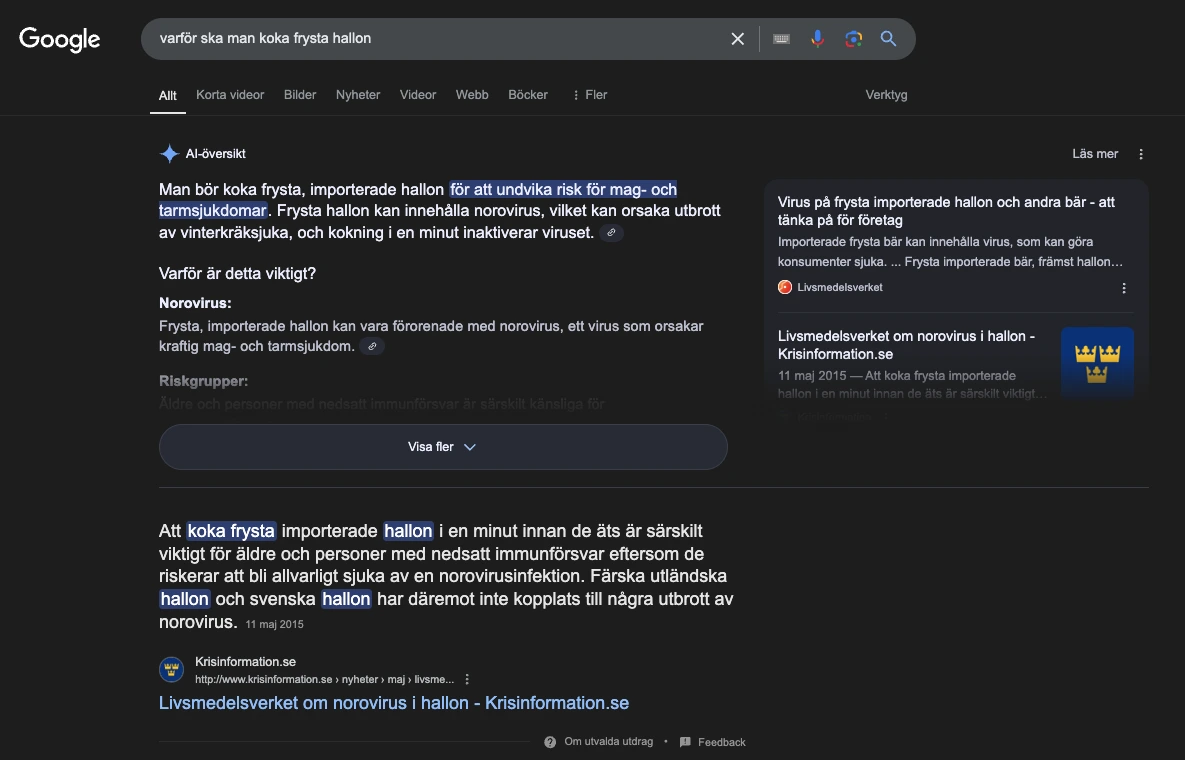Expand the AI overview with Visa fler
The image size is (1185, 760).
pyautogui.click(x=442, y=447)
